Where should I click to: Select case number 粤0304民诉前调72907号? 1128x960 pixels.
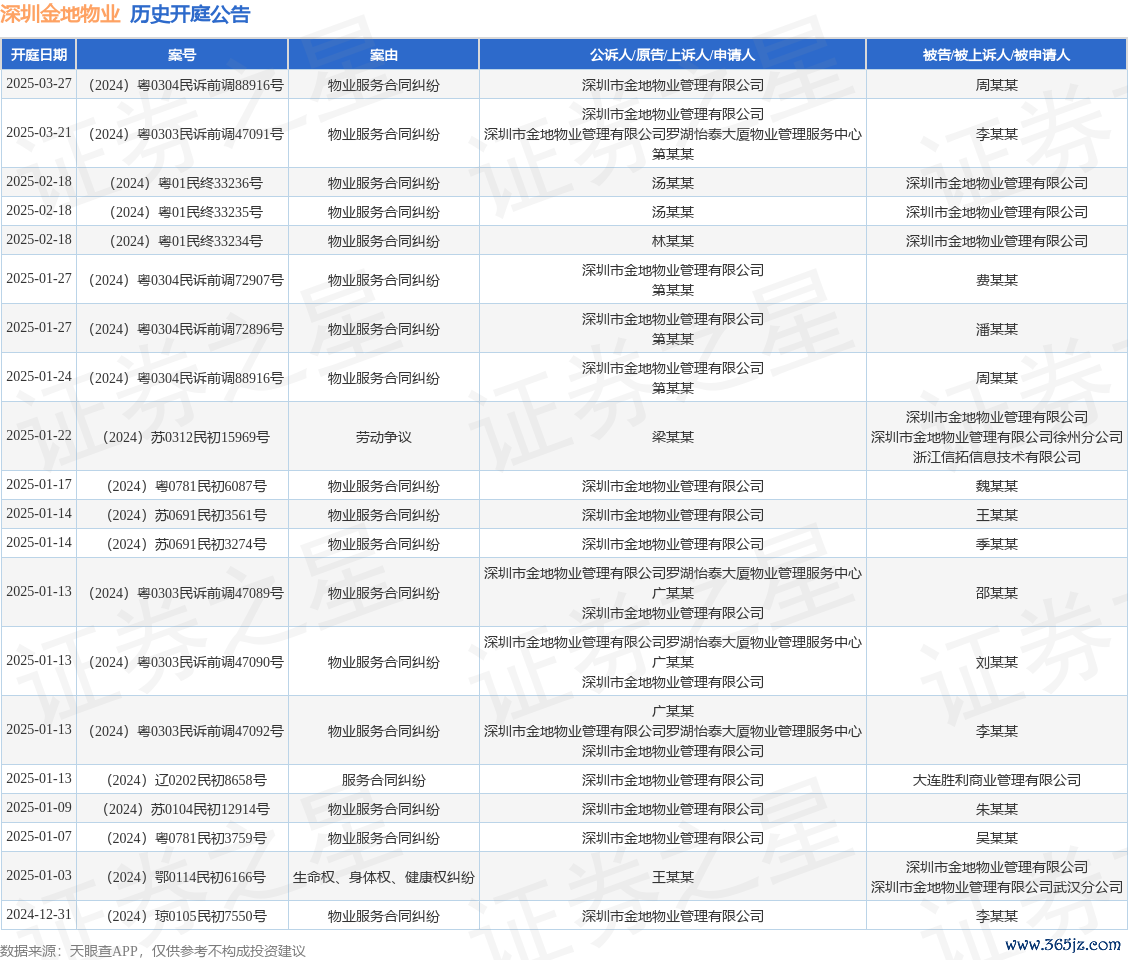point(186,280)
